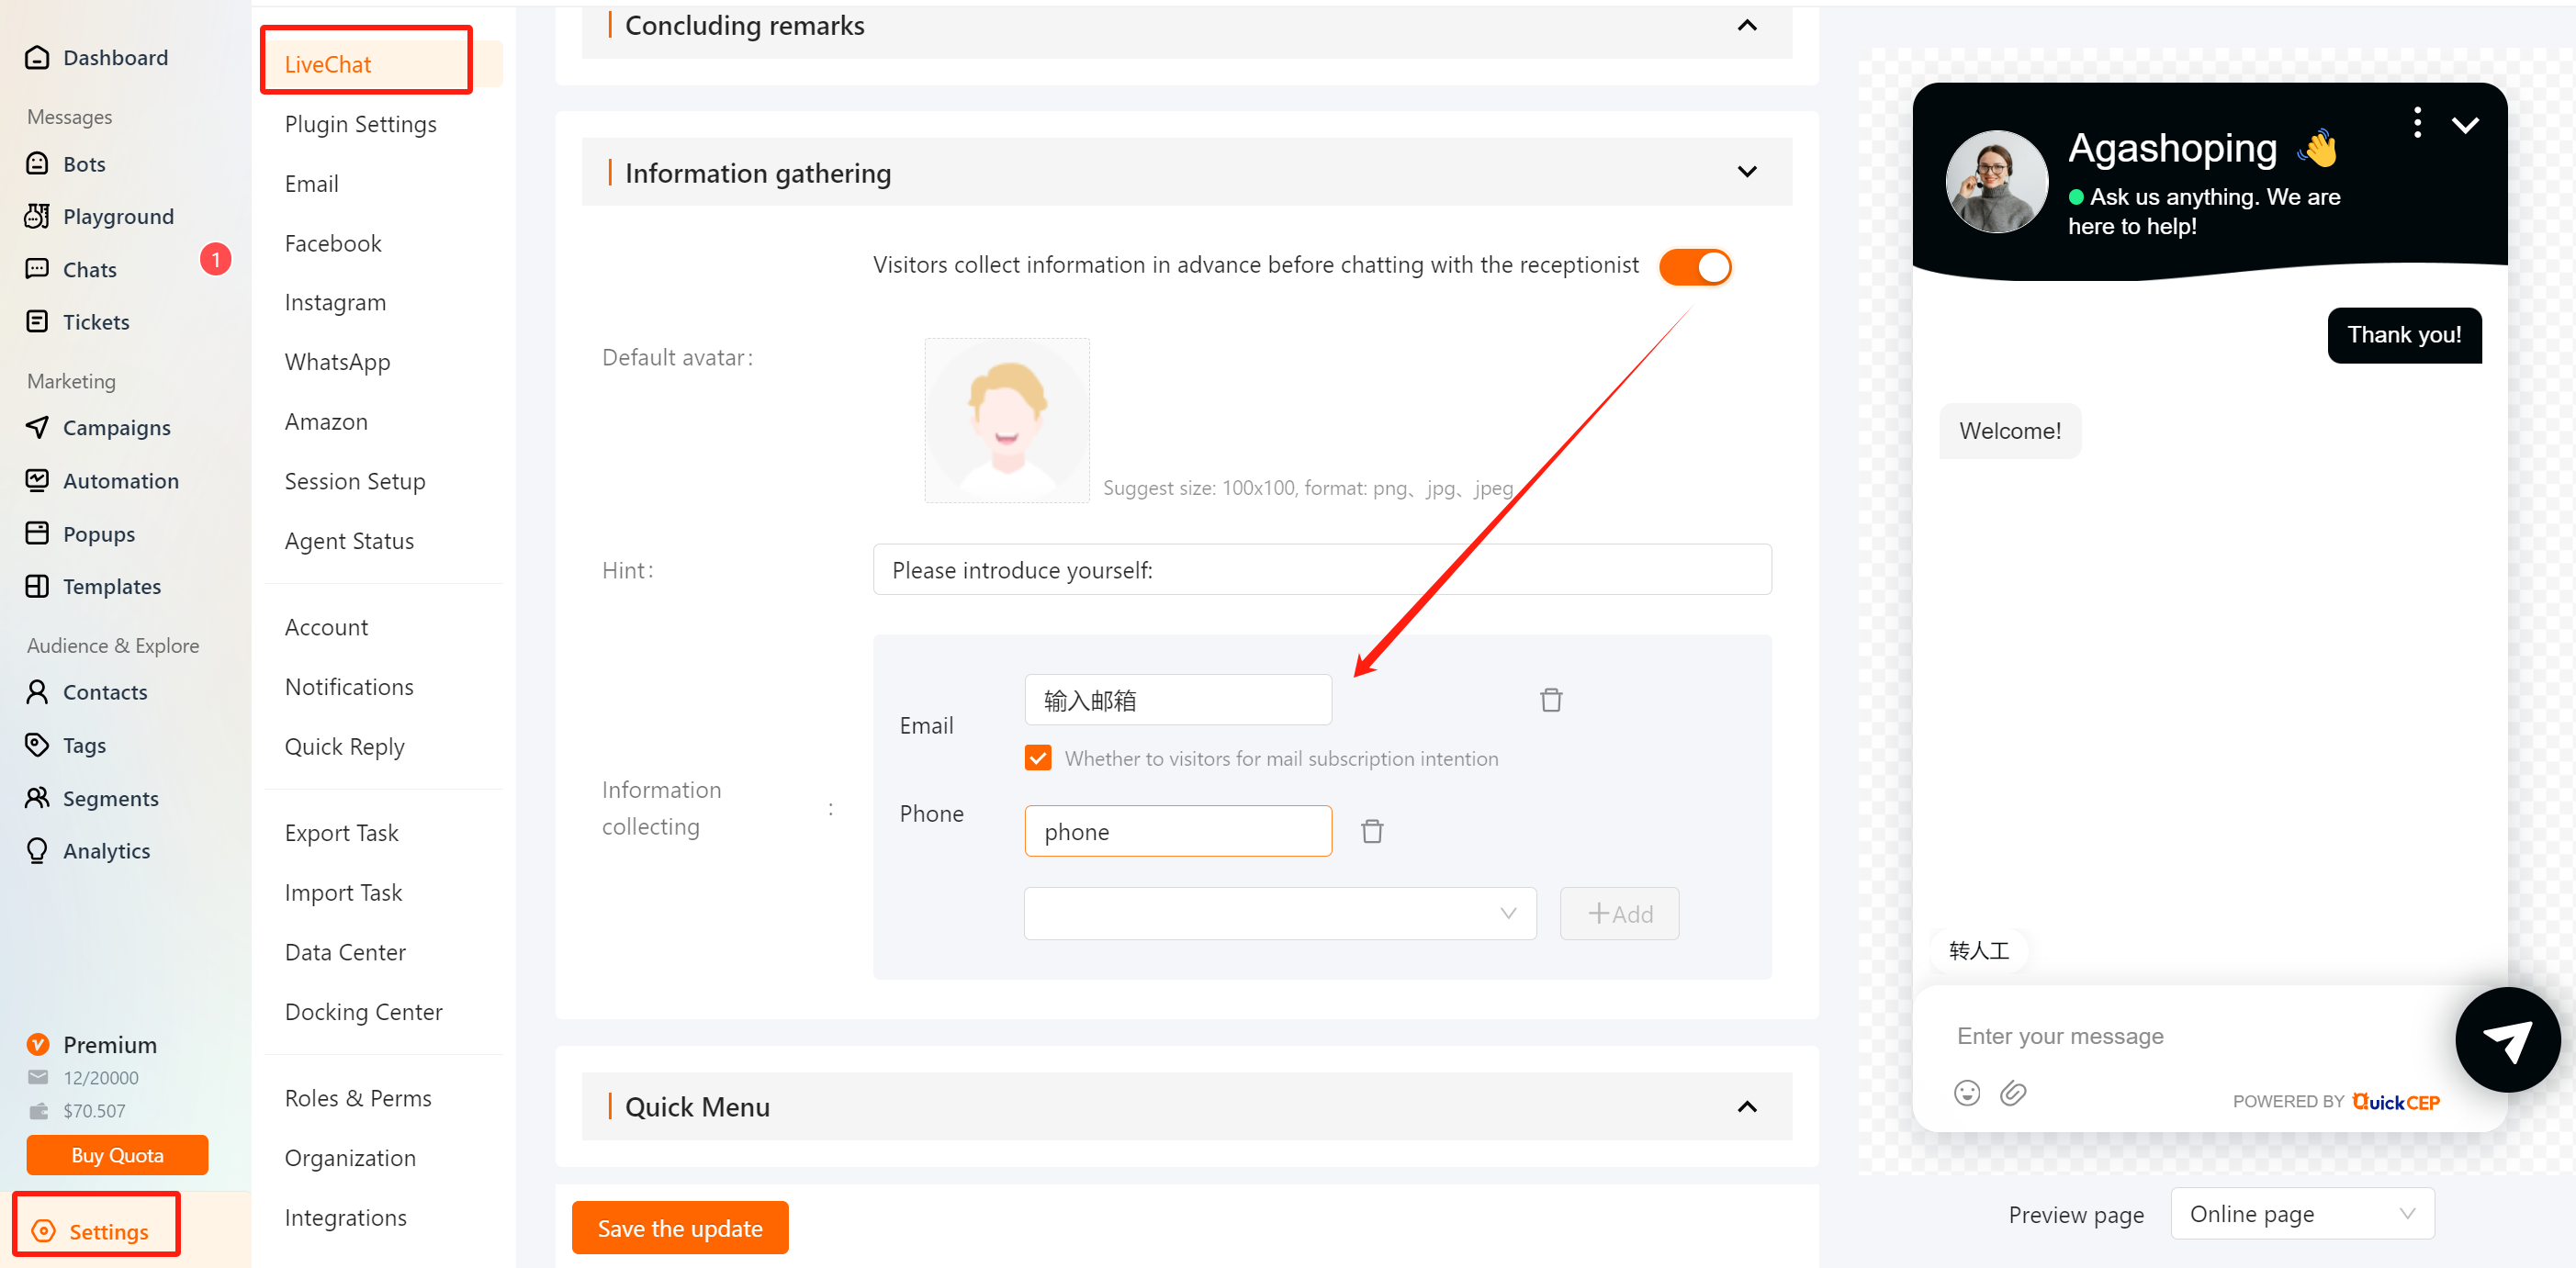The image size is (2576, 1268).
Task: Go to Email channel settings
Action: pyautogui.click(x=311, y=184)
